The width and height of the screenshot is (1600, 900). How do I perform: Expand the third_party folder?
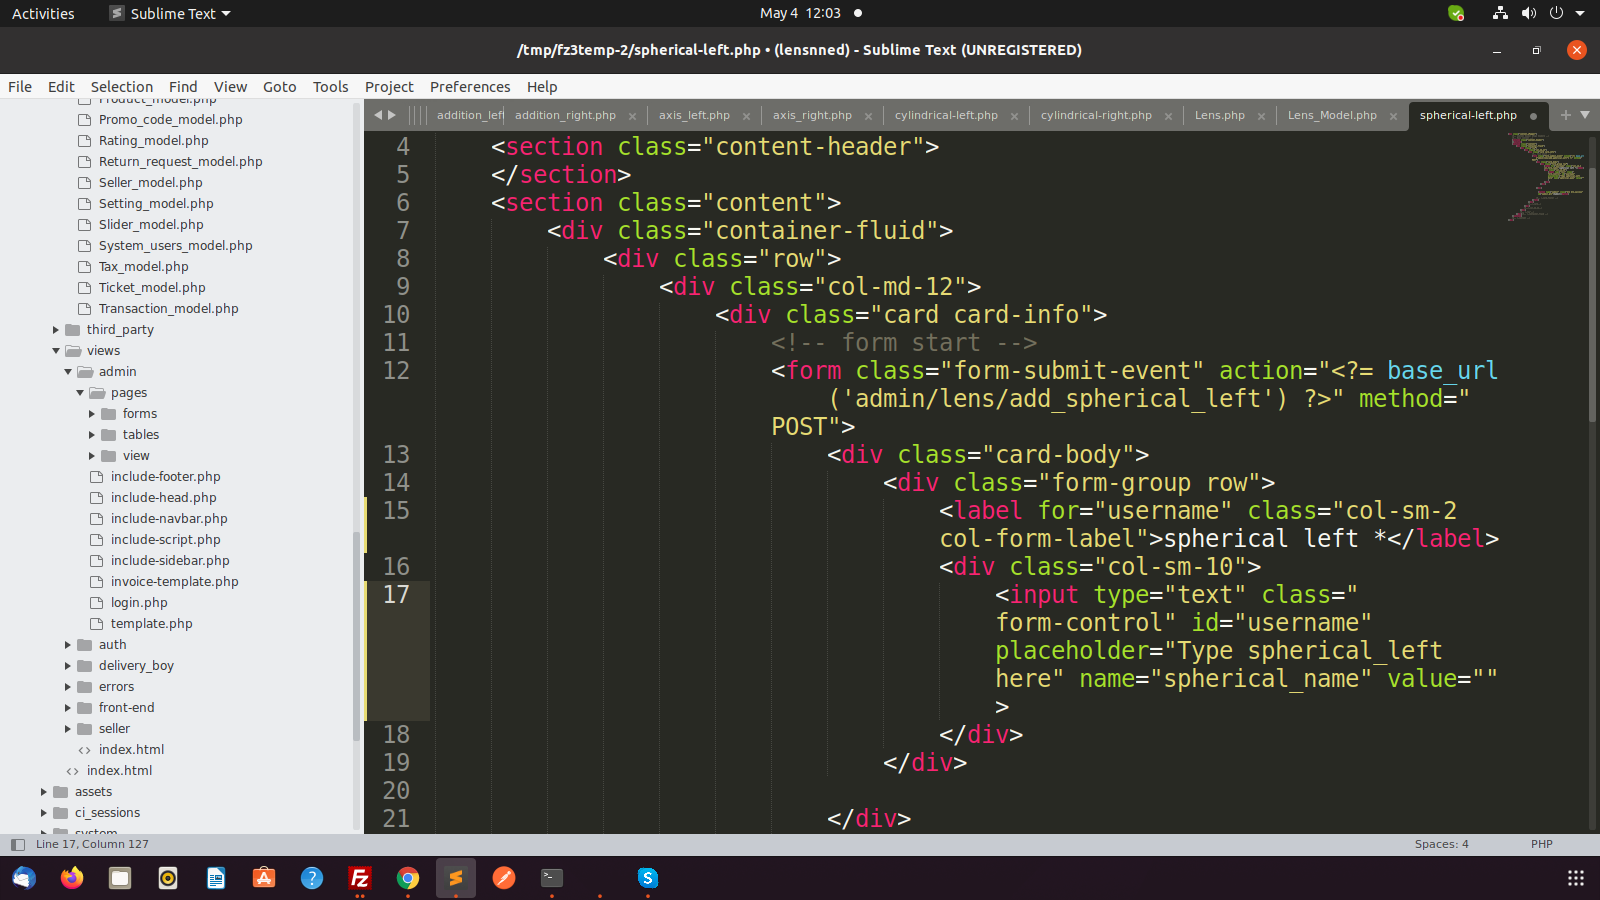[x=56, y=330]
